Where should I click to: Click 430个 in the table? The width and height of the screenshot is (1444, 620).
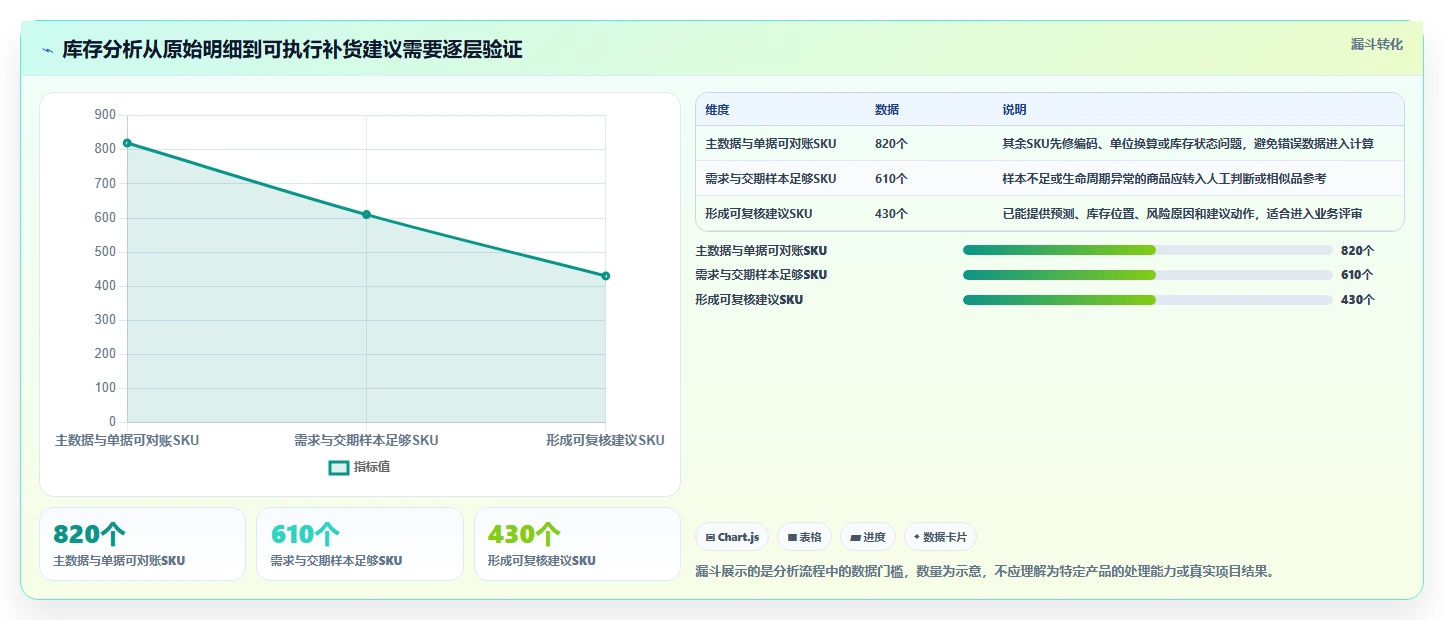click(891, 214)
